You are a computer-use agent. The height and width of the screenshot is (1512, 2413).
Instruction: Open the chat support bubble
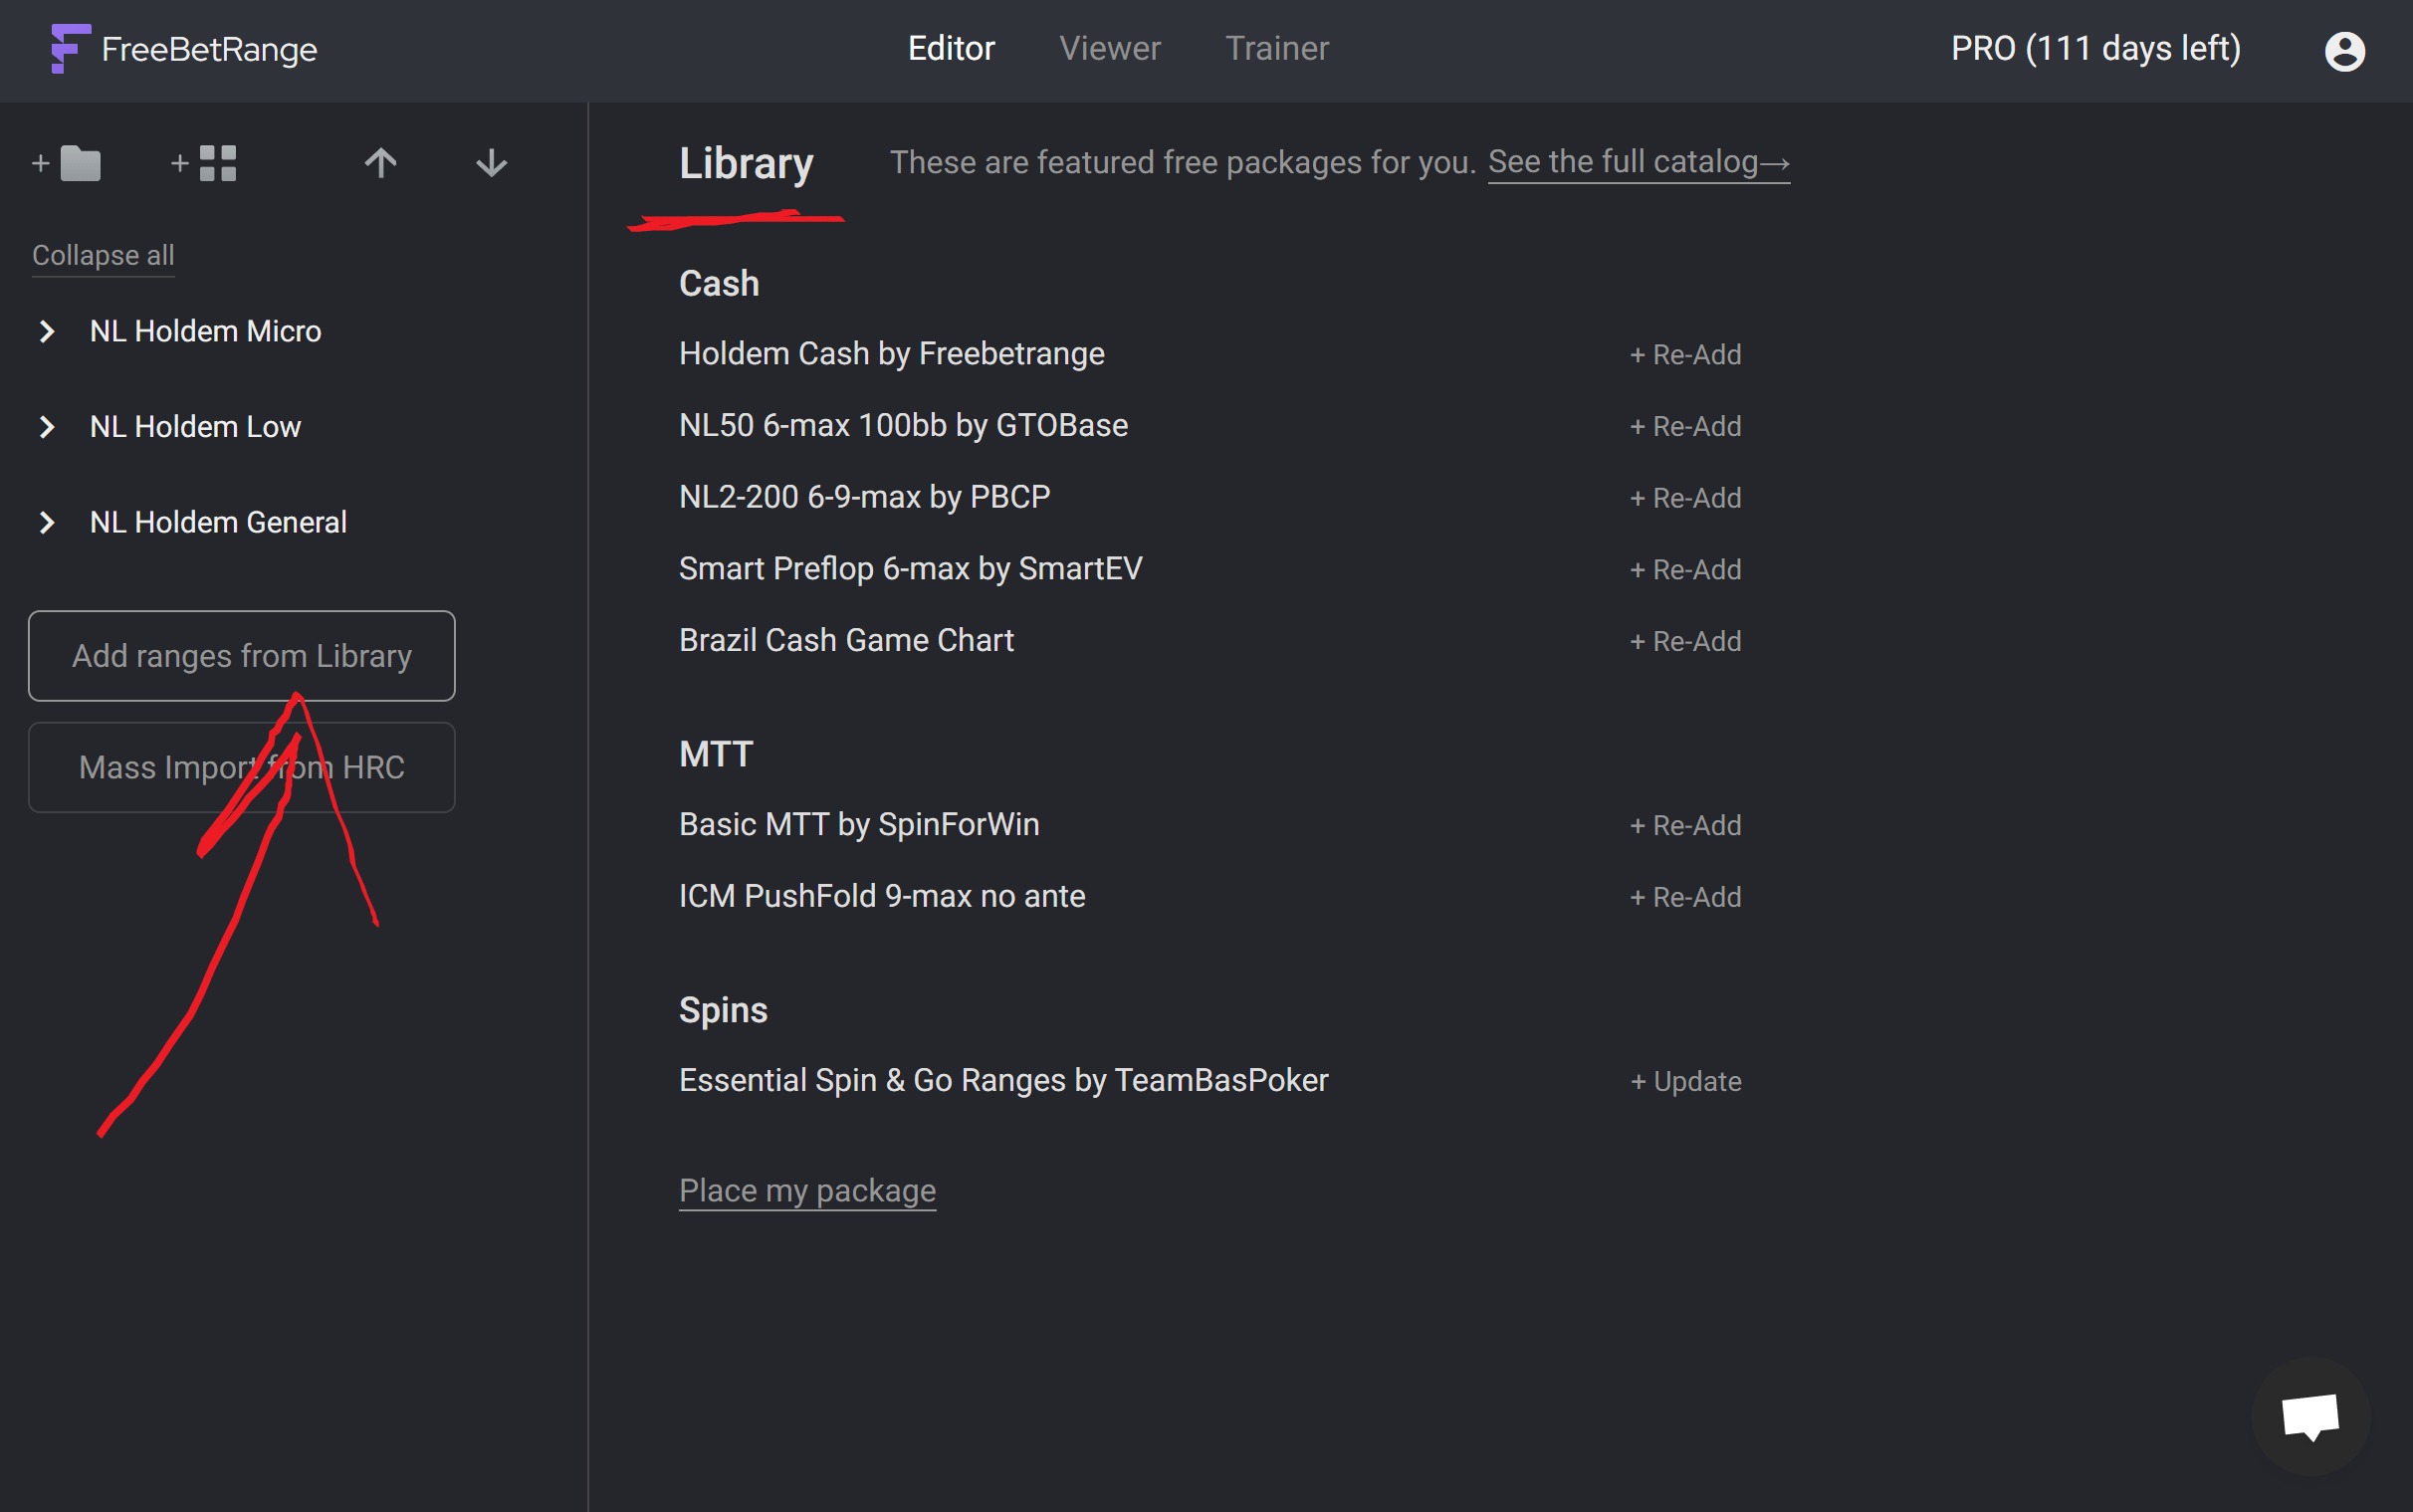(2309, 1416)
